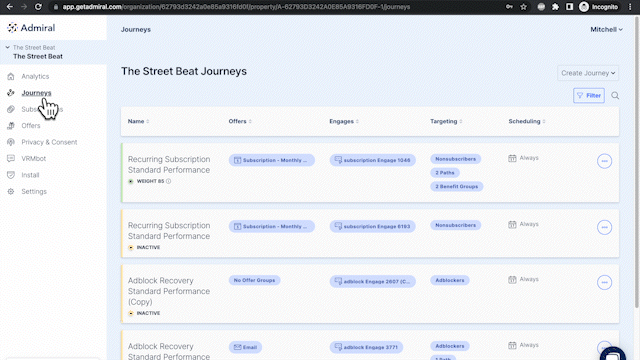Viewport: 640px width, 360px height.
Task: Click the search magnifier icon
Action: 615,96
